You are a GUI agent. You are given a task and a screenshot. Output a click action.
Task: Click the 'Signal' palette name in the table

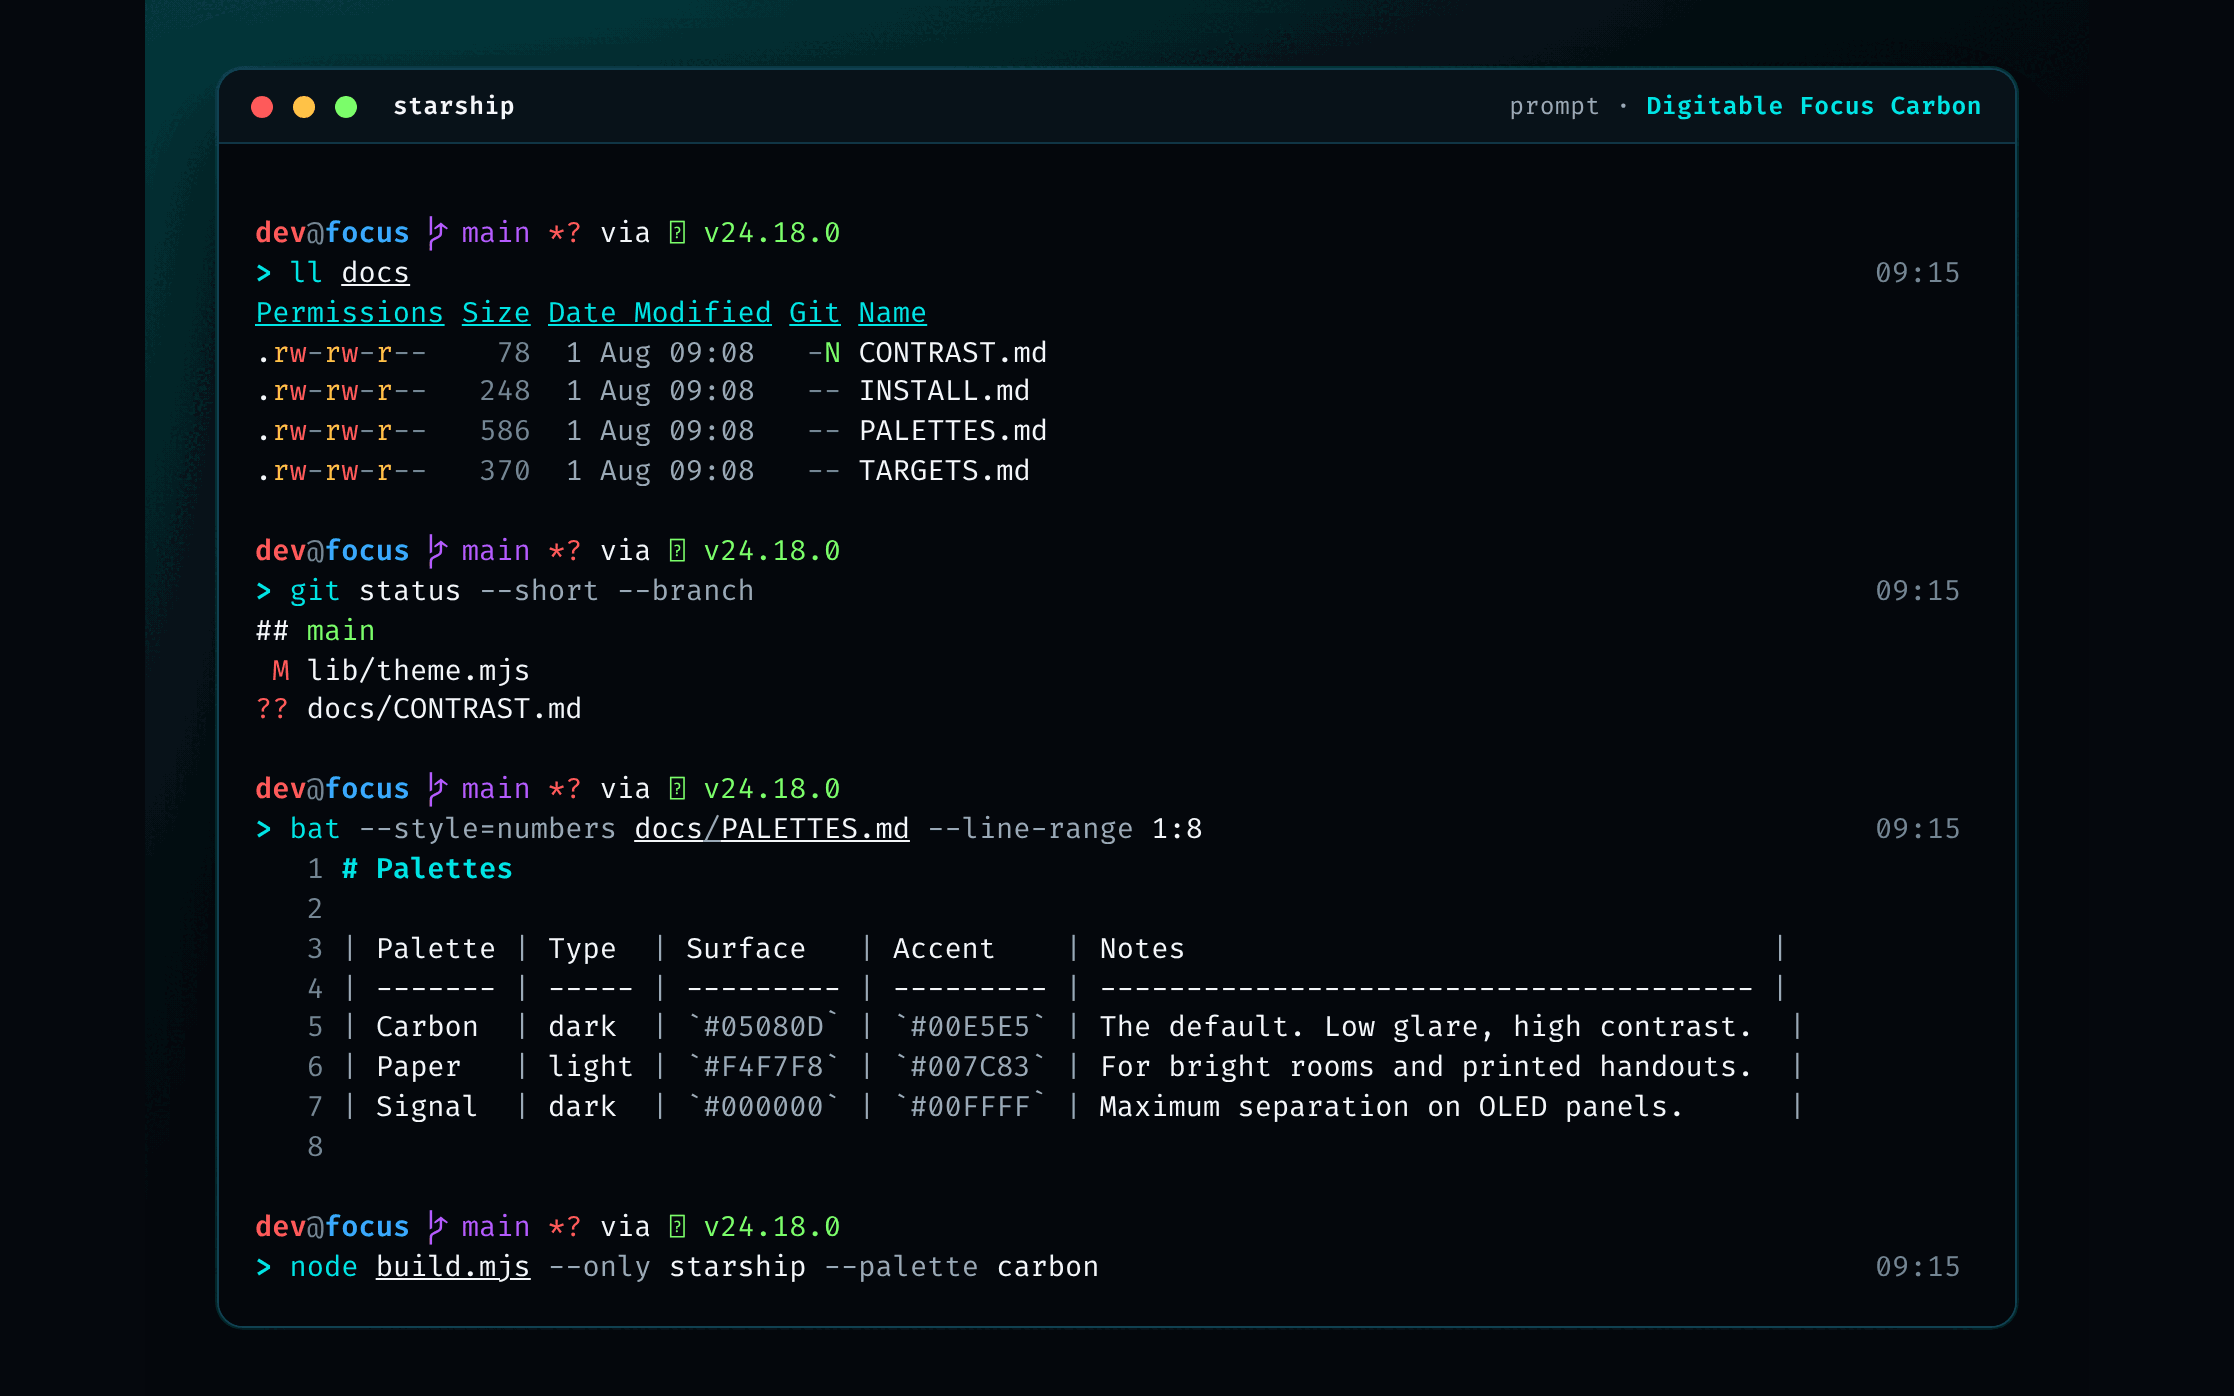tap(427, 1107)
